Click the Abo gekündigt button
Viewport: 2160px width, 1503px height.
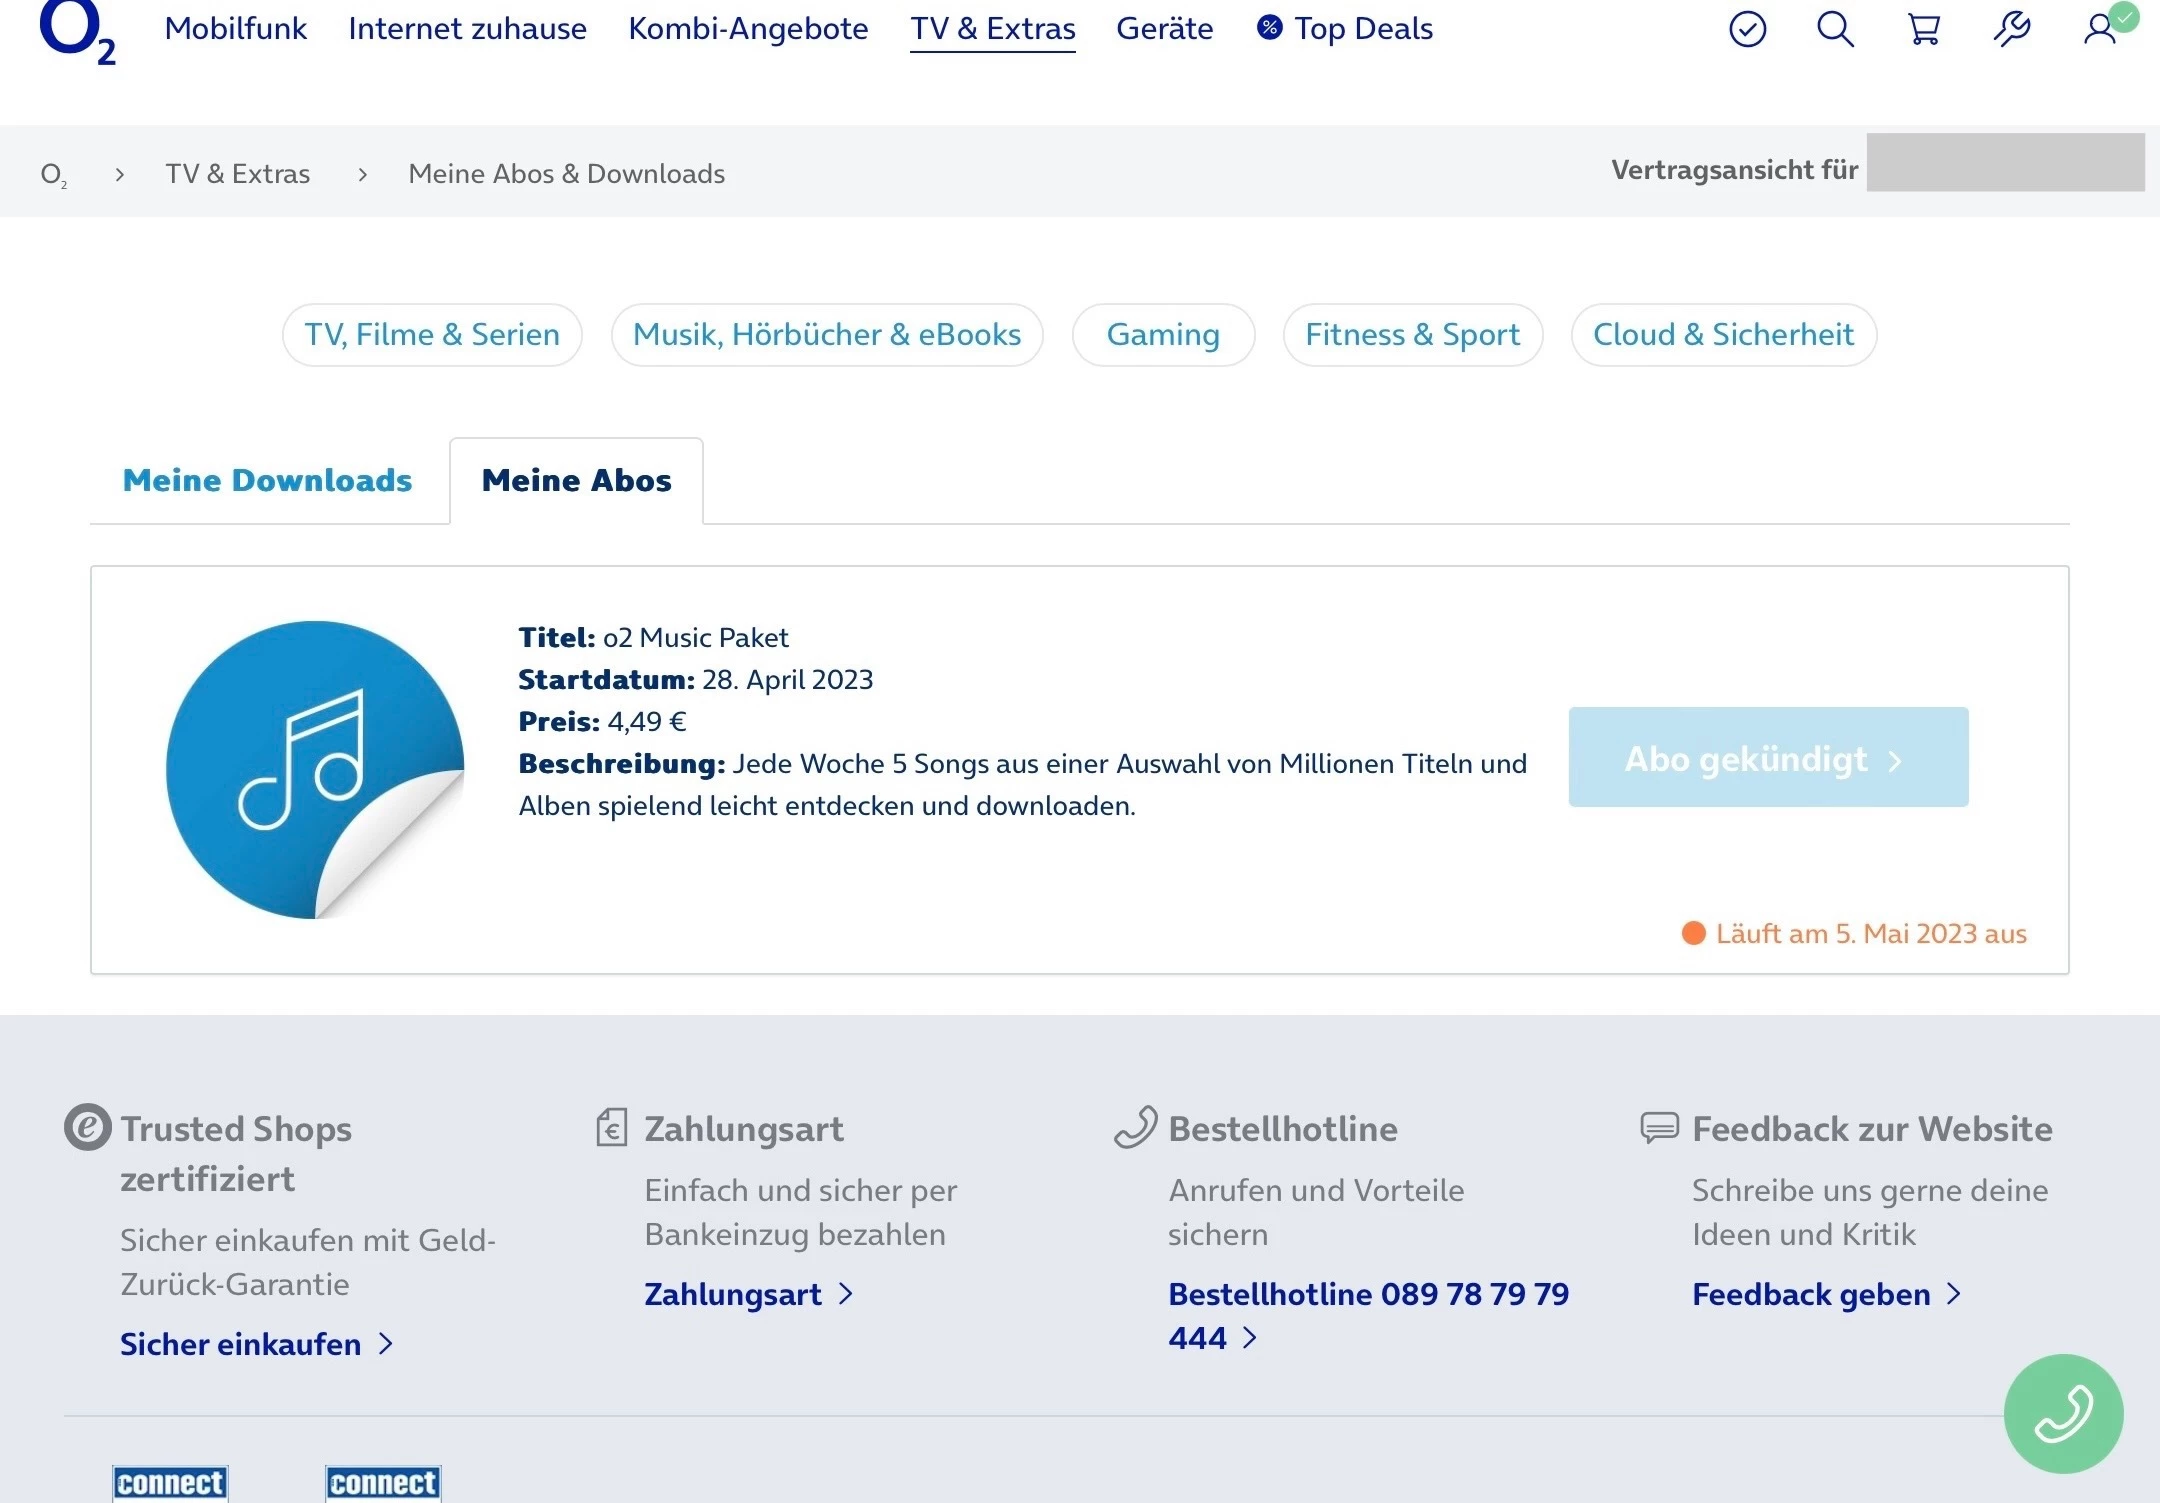(x=1767, y=758)
